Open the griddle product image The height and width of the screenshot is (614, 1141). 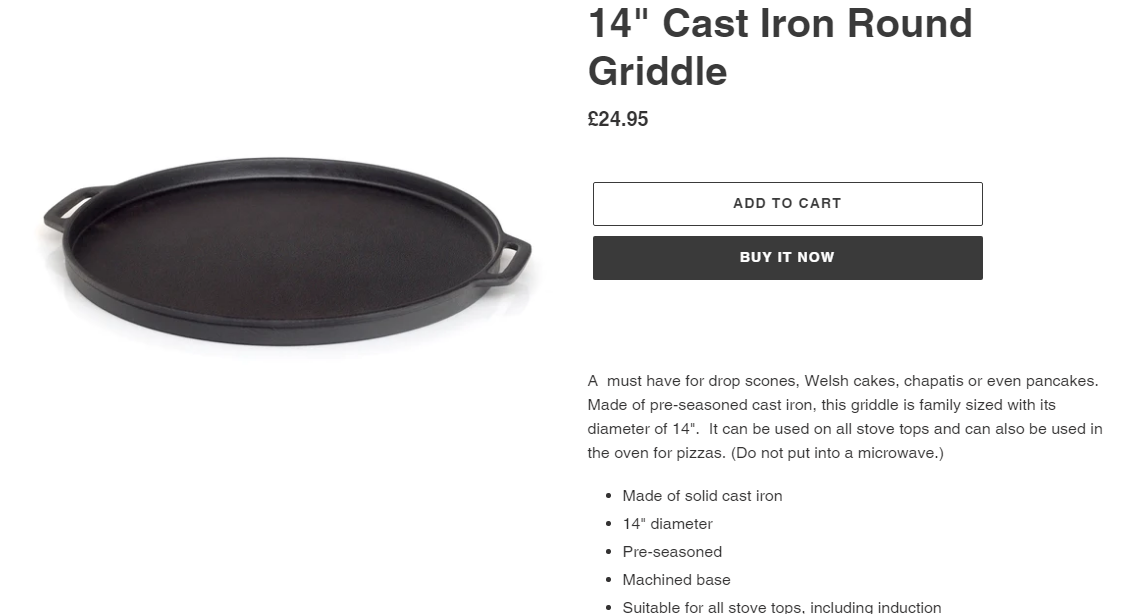286,252
